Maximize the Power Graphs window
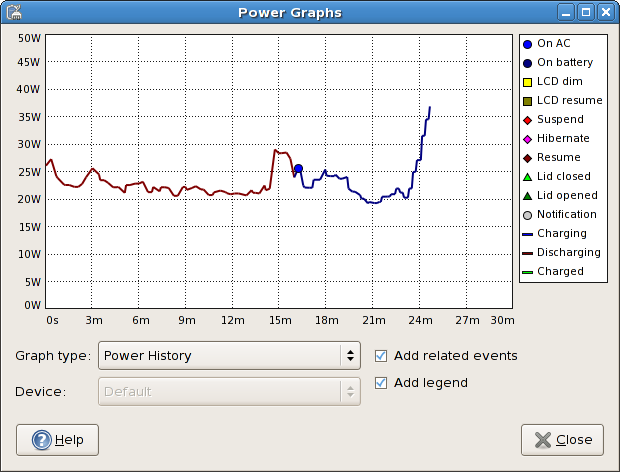Viewport: 620px width, 472px height. [x=586, y=12]
